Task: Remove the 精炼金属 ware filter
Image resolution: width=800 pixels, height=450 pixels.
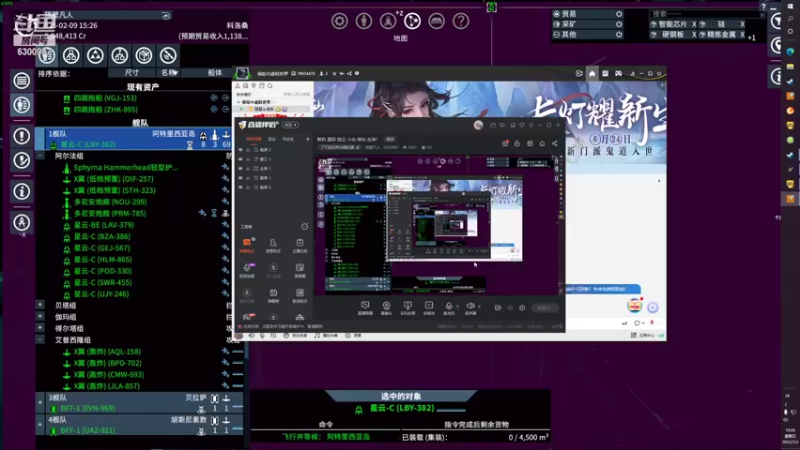Action: point(742,35)
